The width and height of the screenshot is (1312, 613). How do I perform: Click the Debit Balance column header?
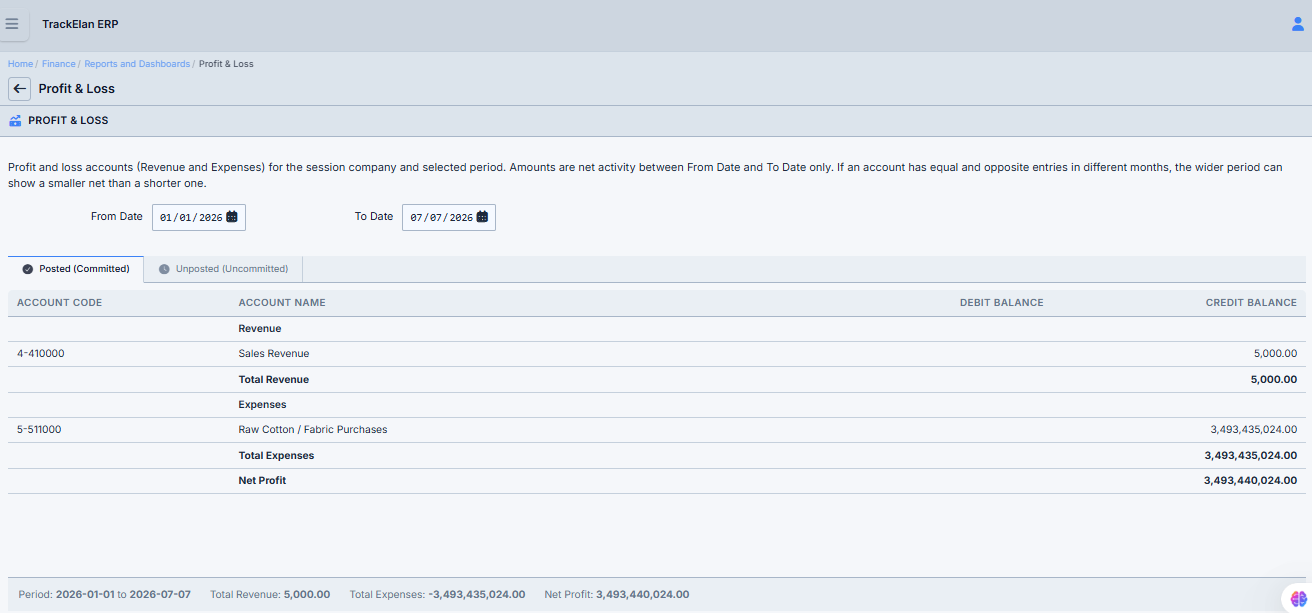point(1001,302)
